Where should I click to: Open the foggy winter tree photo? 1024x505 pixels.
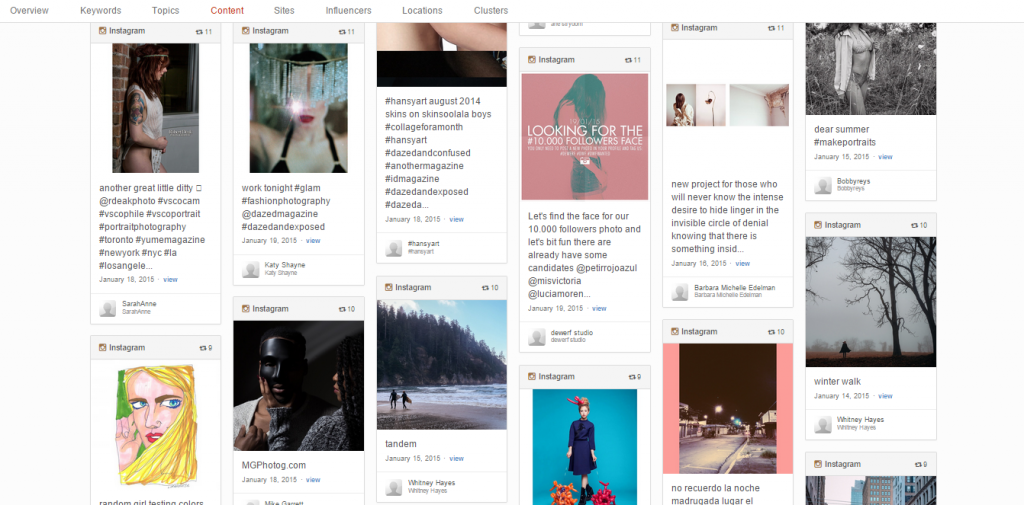tap(870, 301)
